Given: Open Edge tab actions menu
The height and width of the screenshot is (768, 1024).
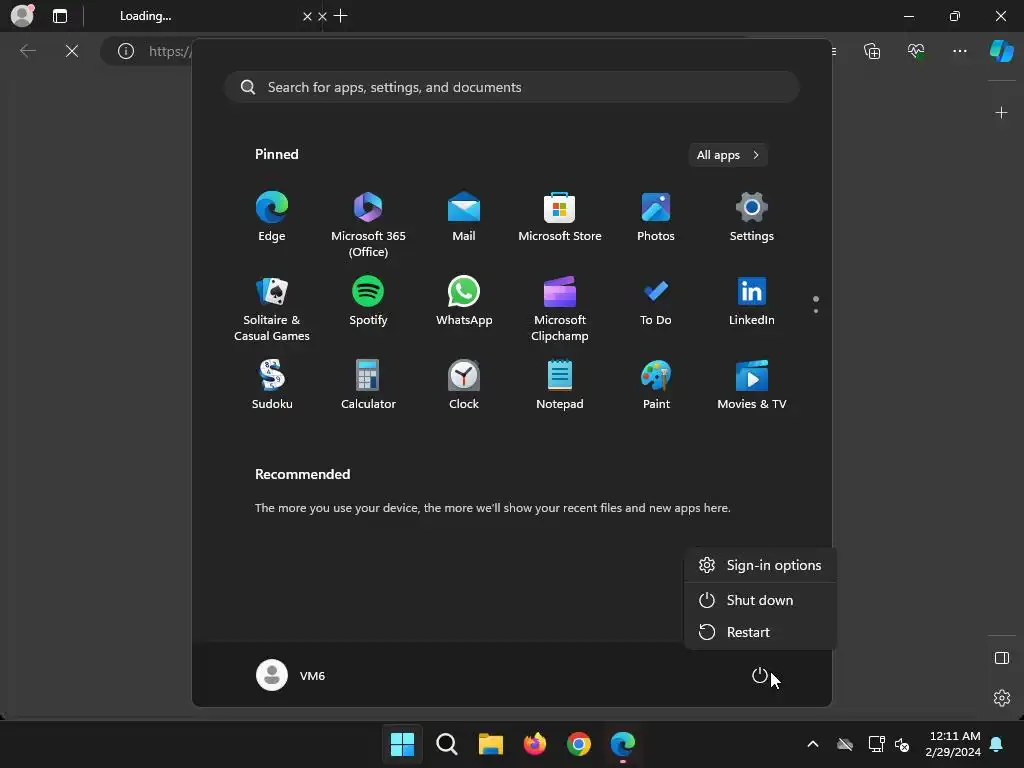Looking at the screenshot, I should (60, 16).
